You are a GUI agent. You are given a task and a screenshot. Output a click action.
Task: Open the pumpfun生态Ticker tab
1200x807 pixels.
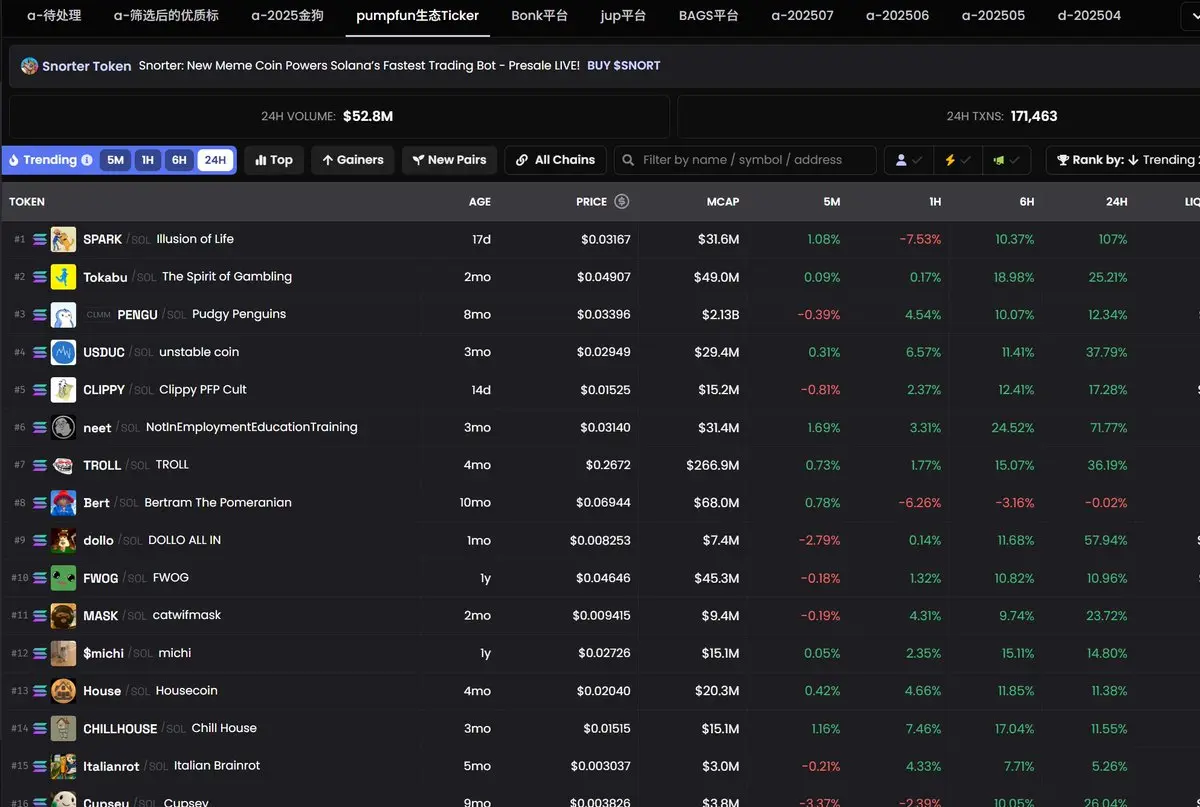pyautogui.click(x=417, y=16)
